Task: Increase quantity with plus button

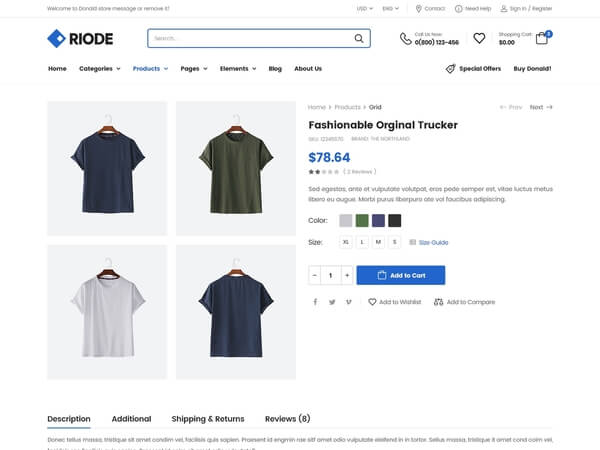Action: tap(347, 275)
